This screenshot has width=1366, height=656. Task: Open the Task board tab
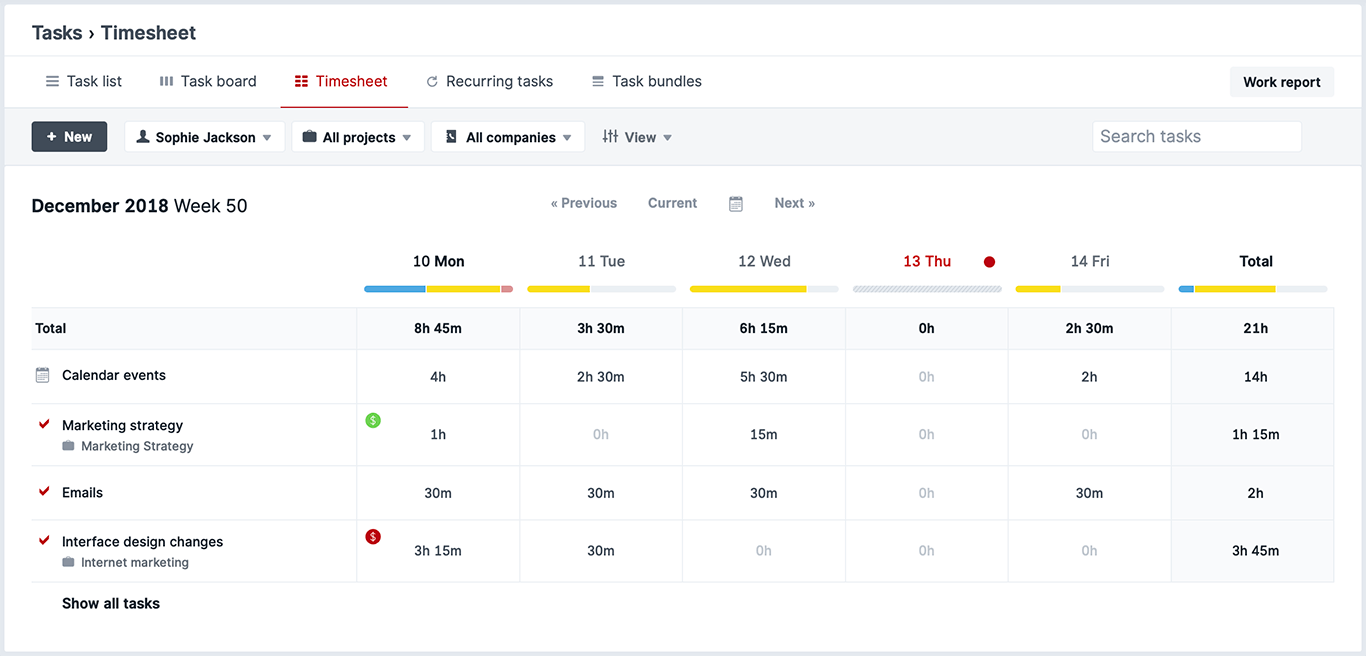click(x=207, y=81)
